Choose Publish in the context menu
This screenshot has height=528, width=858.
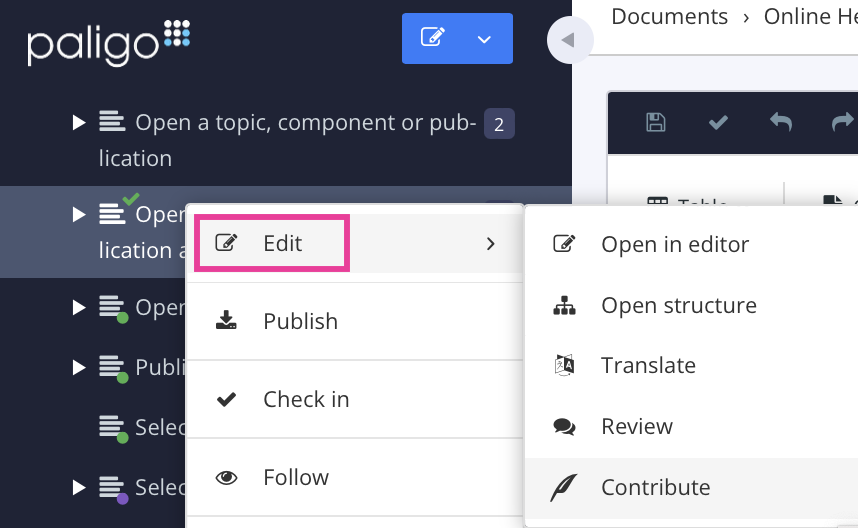point(355,322)
